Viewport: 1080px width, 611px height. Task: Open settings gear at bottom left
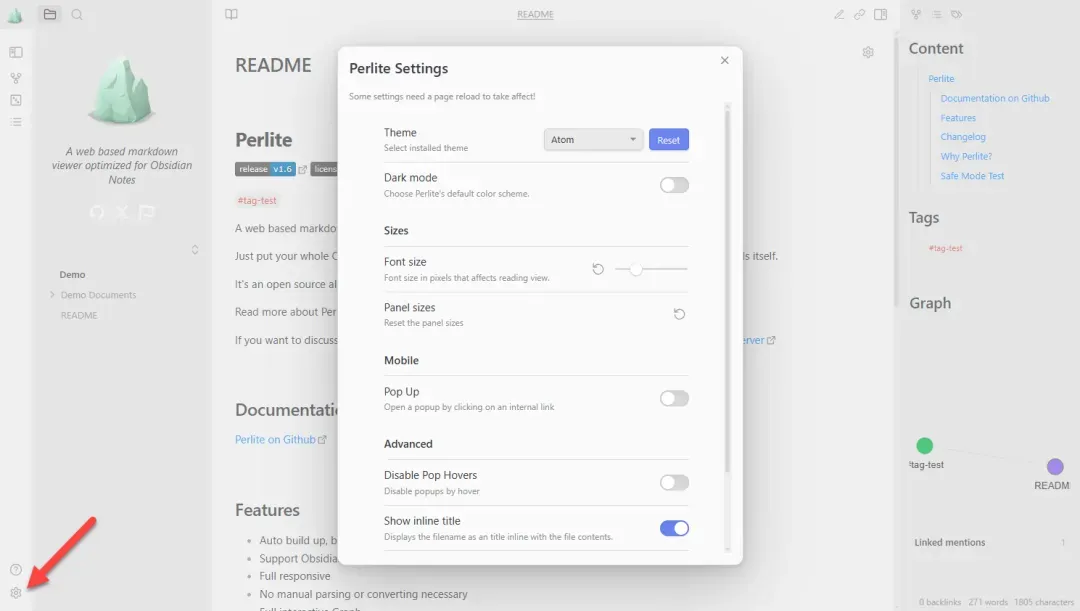click(16, 592)
